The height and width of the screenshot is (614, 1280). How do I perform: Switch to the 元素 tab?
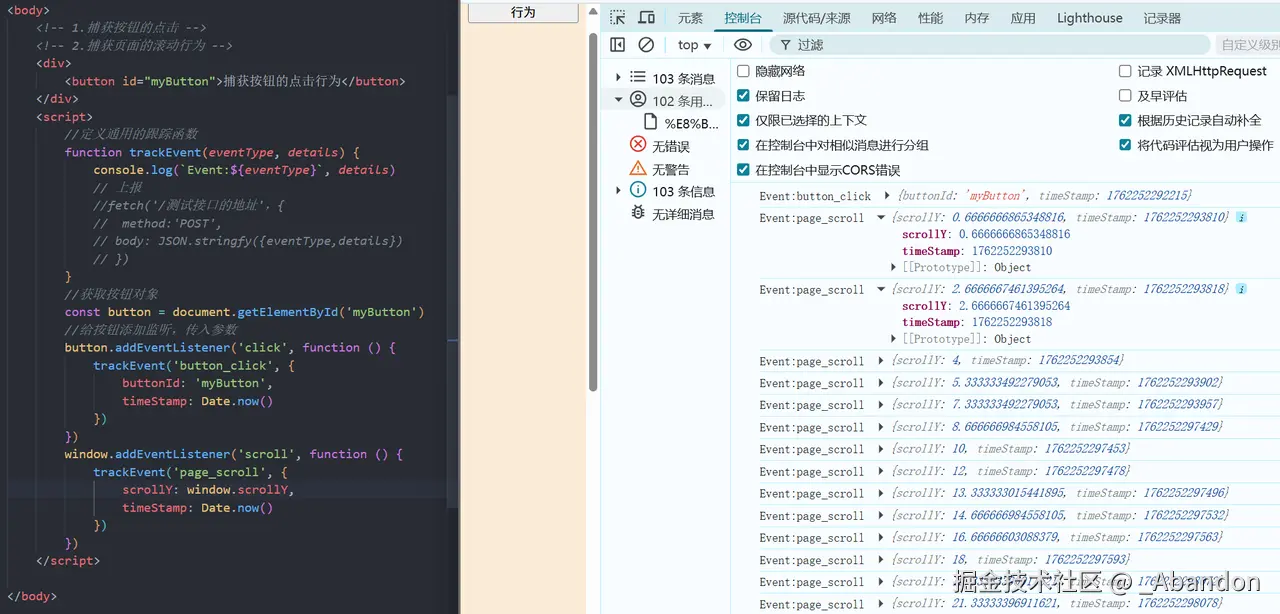[x=690, y=18]
